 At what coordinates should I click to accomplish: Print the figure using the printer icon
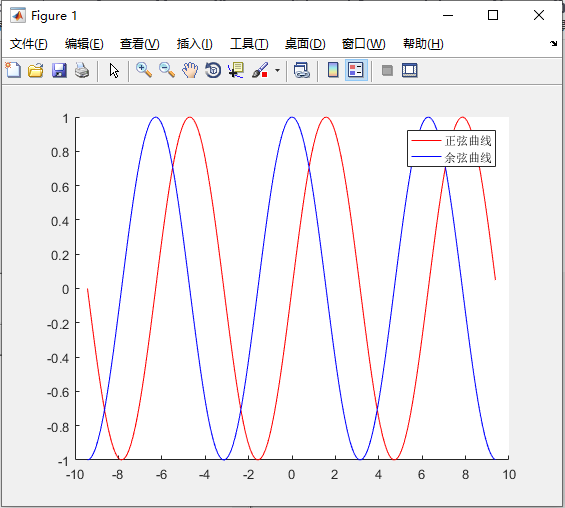click(x=82, y=70)
